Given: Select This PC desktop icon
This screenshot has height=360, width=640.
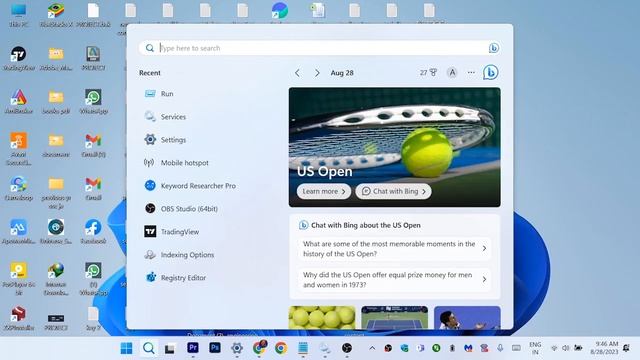Looking at the screenshot, I should click(19, 16).
